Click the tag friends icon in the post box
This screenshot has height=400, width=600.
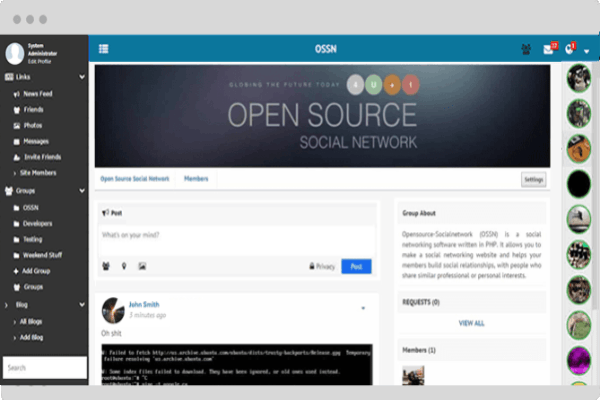tap(106, 266)
